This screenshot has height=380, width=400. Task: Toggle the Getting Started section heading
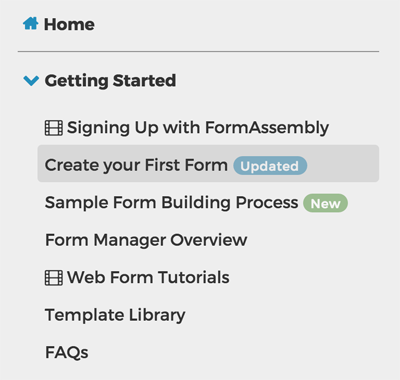click(110, 81)
